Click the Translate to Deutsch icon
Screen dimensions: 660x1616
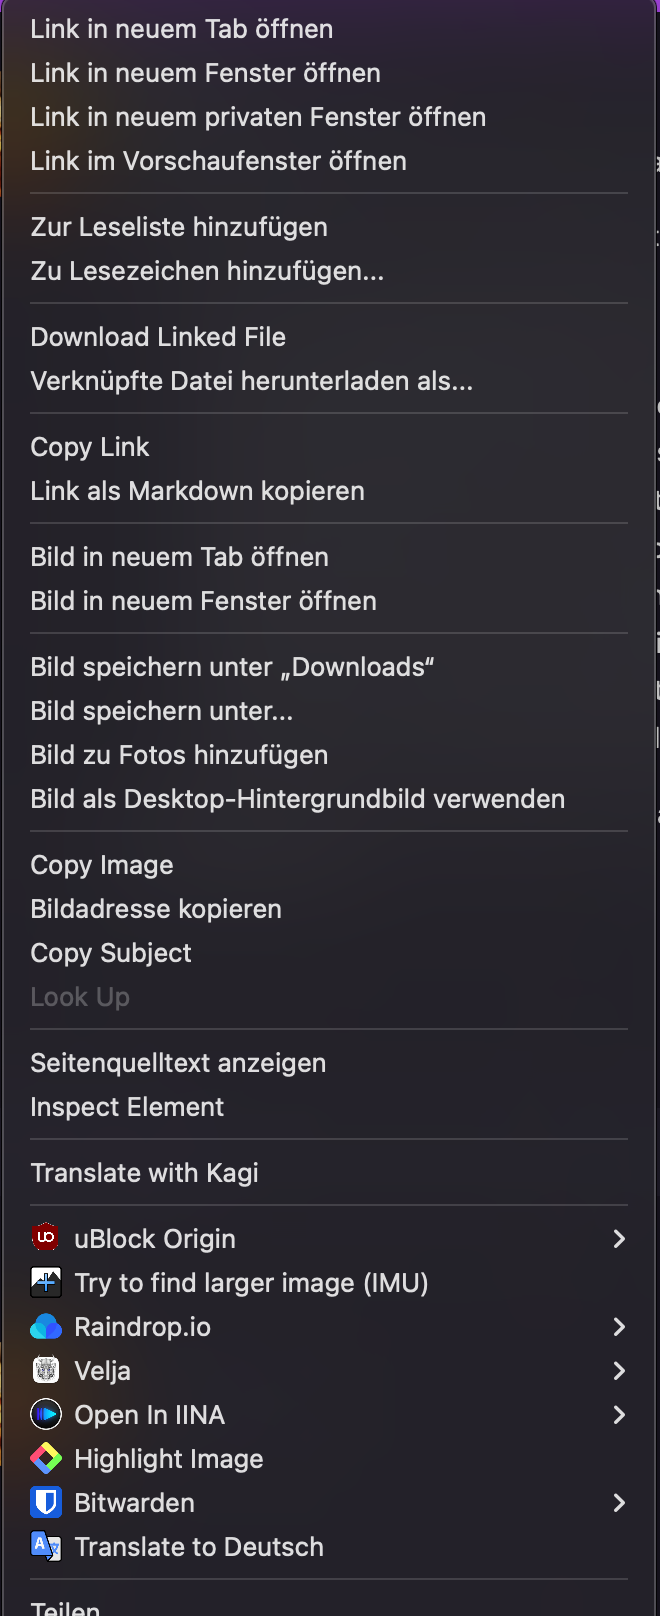click(x=46, y=1546)
